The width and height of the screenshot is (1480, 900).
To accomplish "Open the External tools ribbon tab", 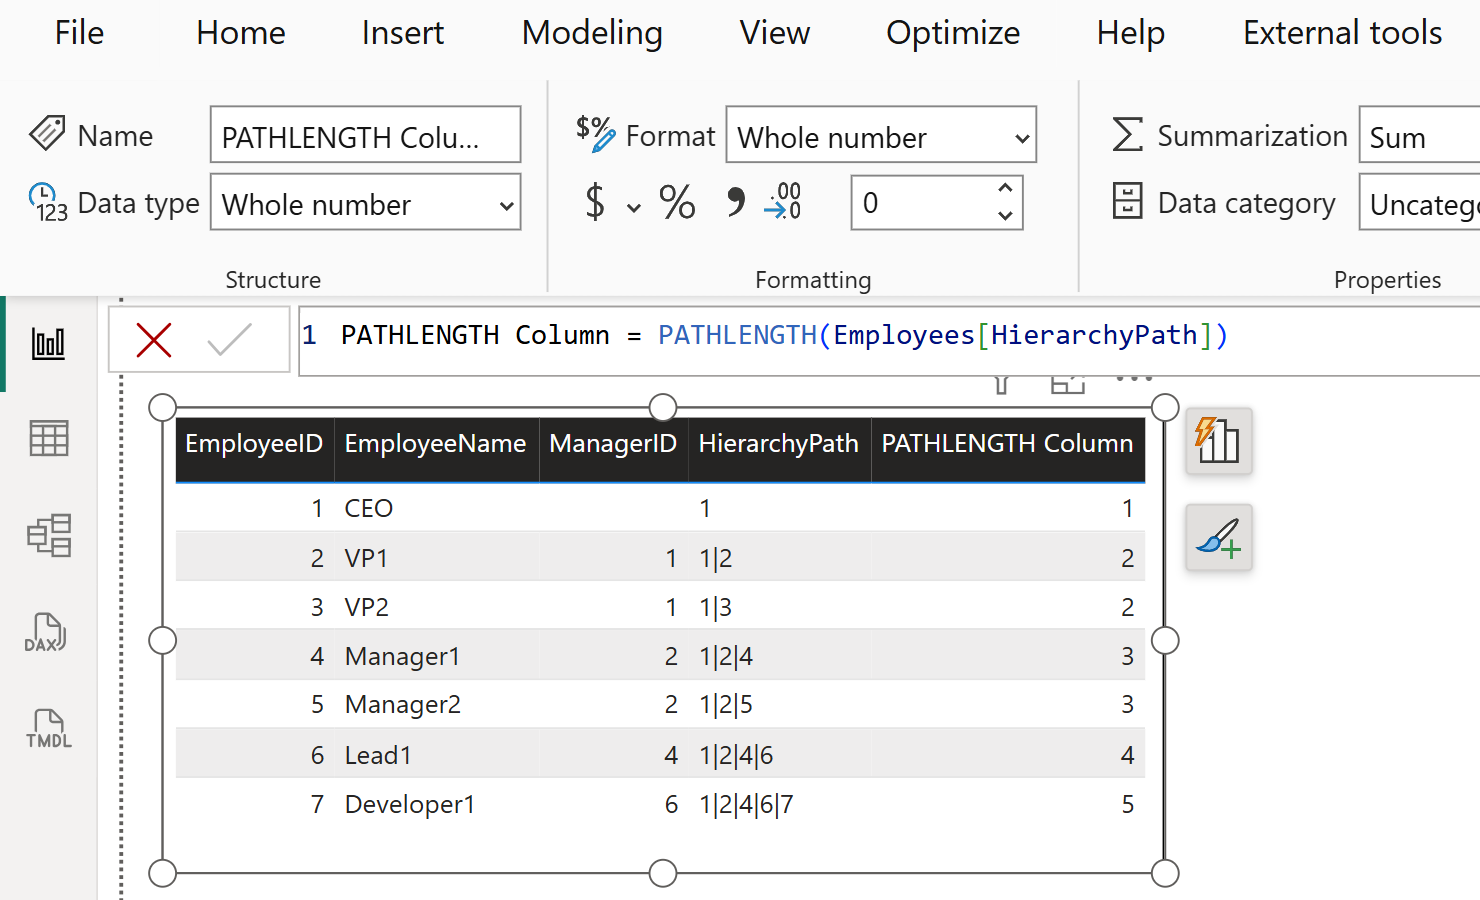I will [x=1341, y=32].
